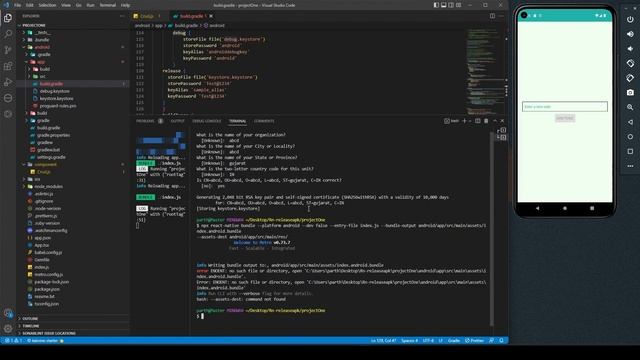Click the emulator toolbar home circle icon

(630, 137)
